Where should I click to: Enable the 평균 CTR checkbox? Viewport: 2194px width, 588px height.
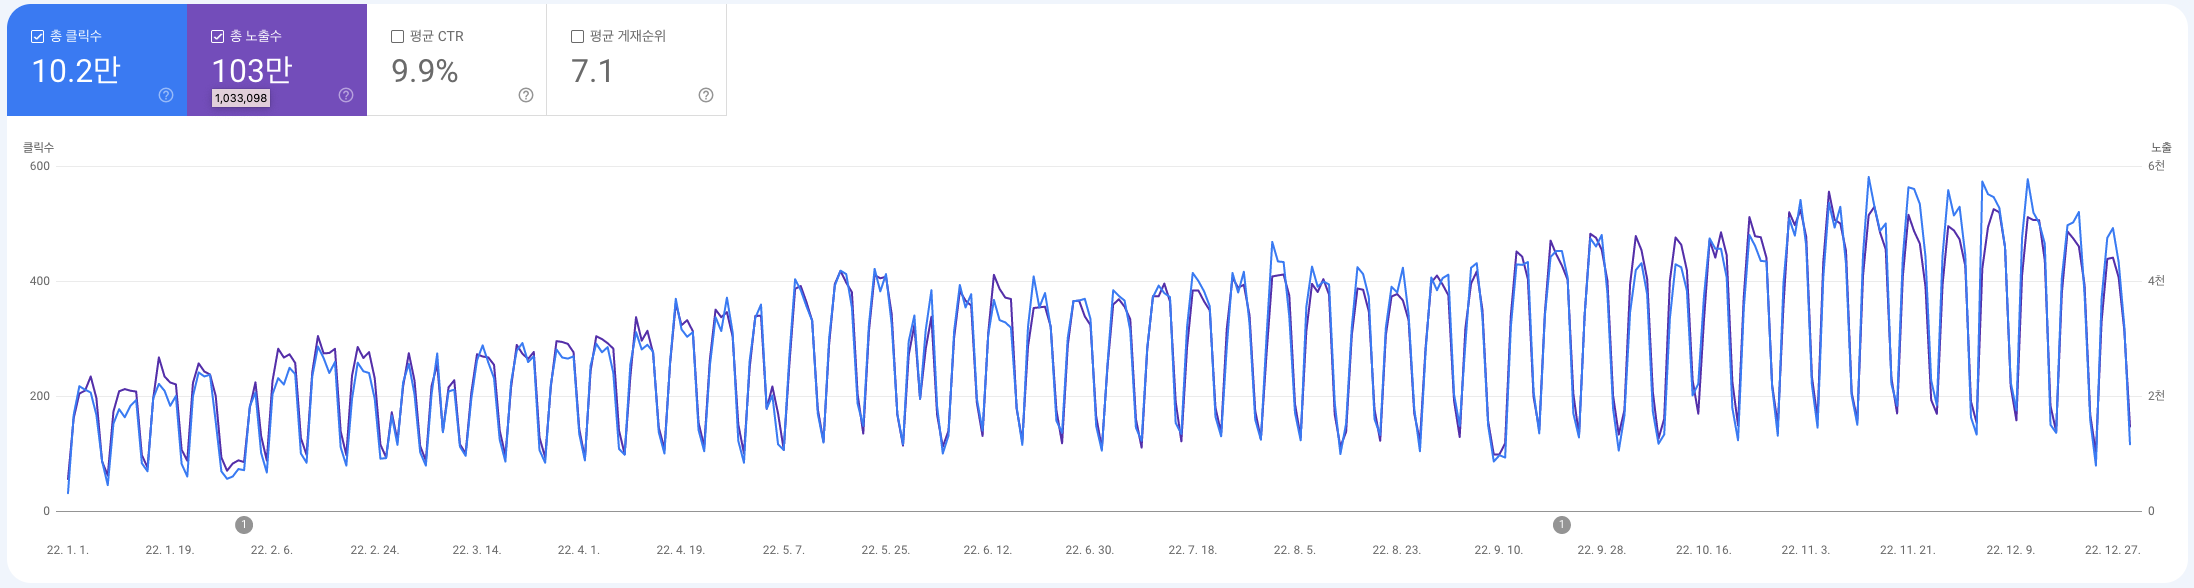pyautogui.click(x=397, y=36)
